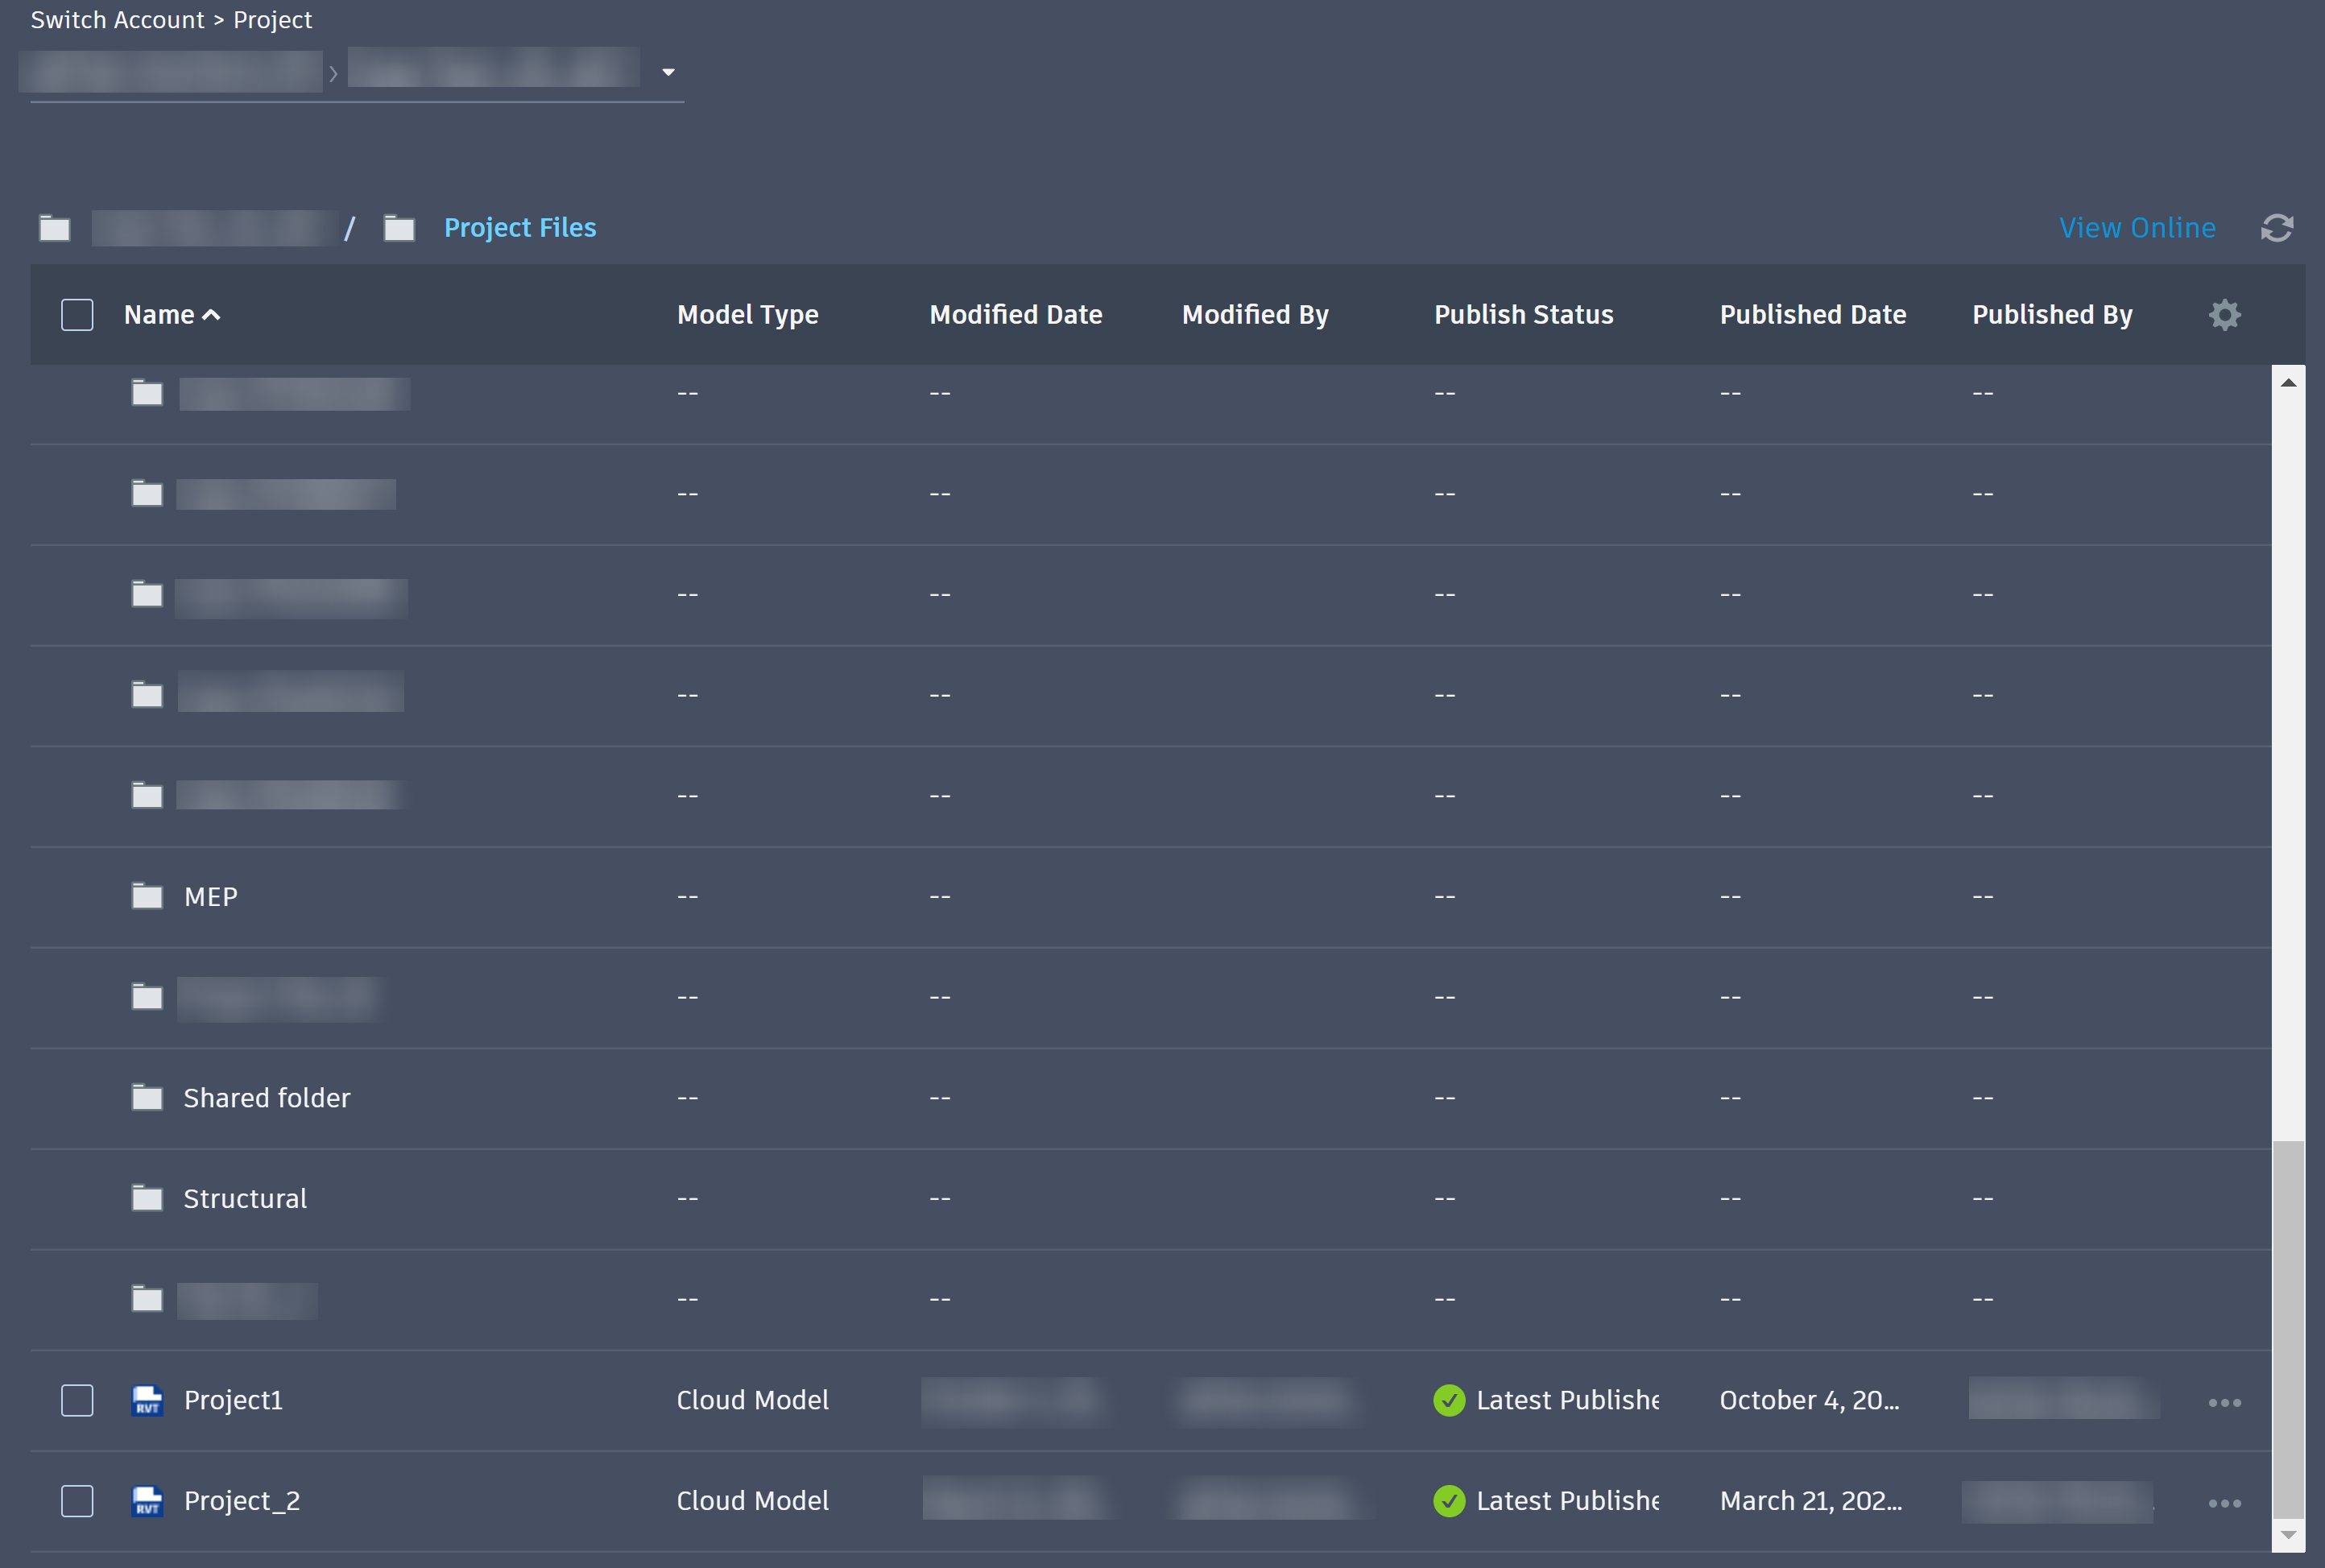2325x1568 pixels.
Task: Toggle the select-all checkbox in header
Action: 77,315
